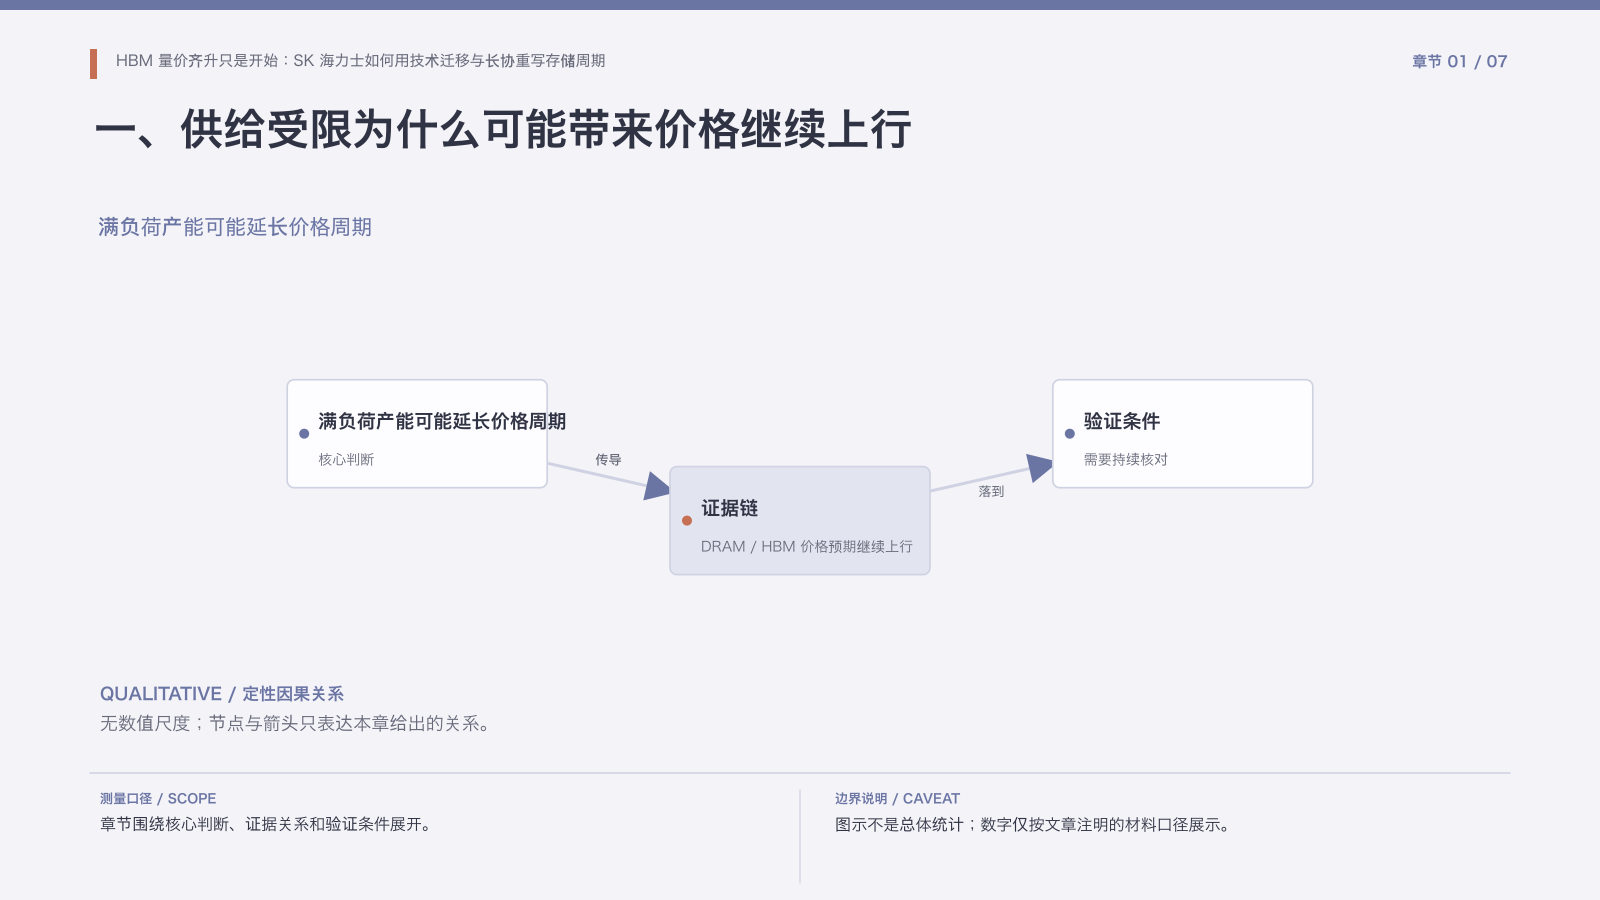Select the main title '一、供给受限为什么可能带来价格继续上行'
The image size is (1600, 900).
point(503,130)
